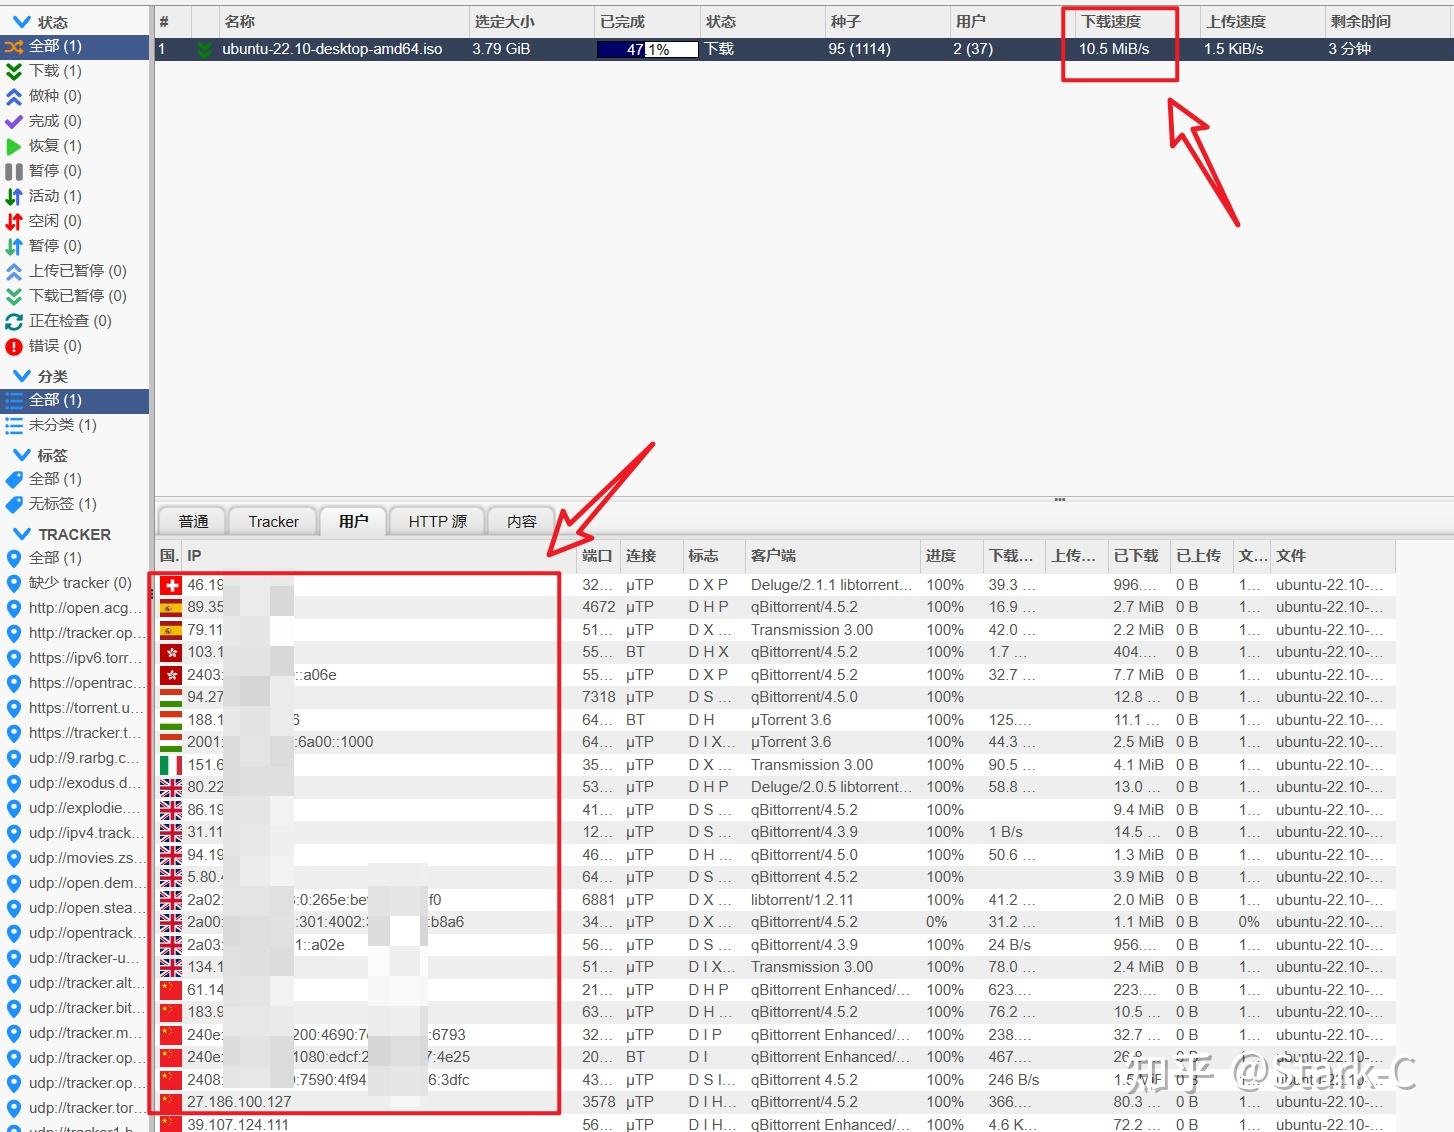1454x1132 pixels.
Task: Collapse the 标签 section
Action: coord(22,455)
